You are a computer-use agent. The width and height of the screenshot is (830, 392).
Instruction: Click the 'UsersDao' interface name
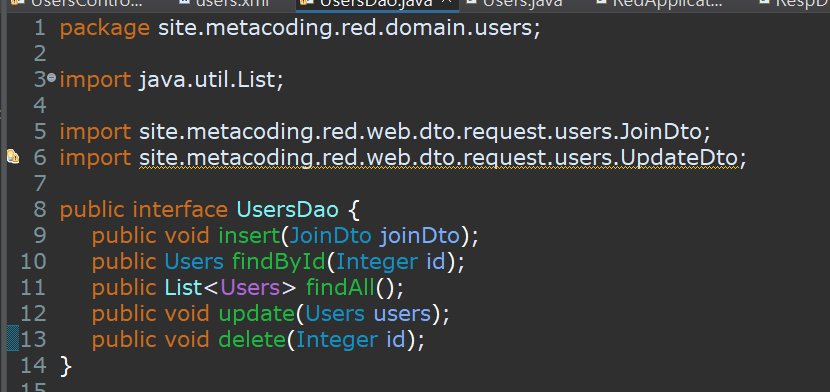pyautogui.click(x=287, y=209)
